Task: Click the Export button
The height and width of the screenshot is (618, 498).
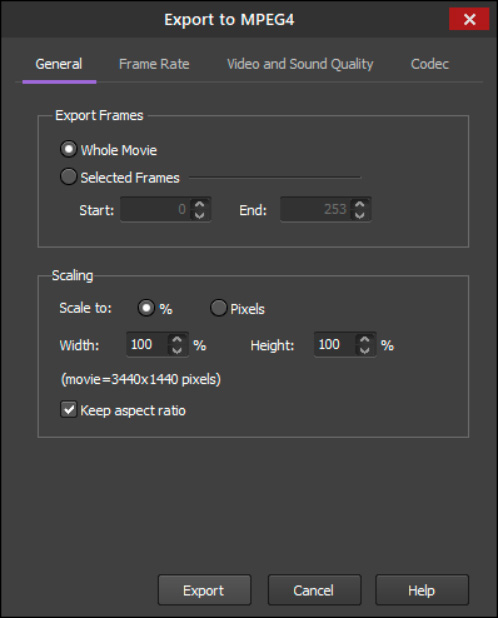Action: [x=204, y=590]
